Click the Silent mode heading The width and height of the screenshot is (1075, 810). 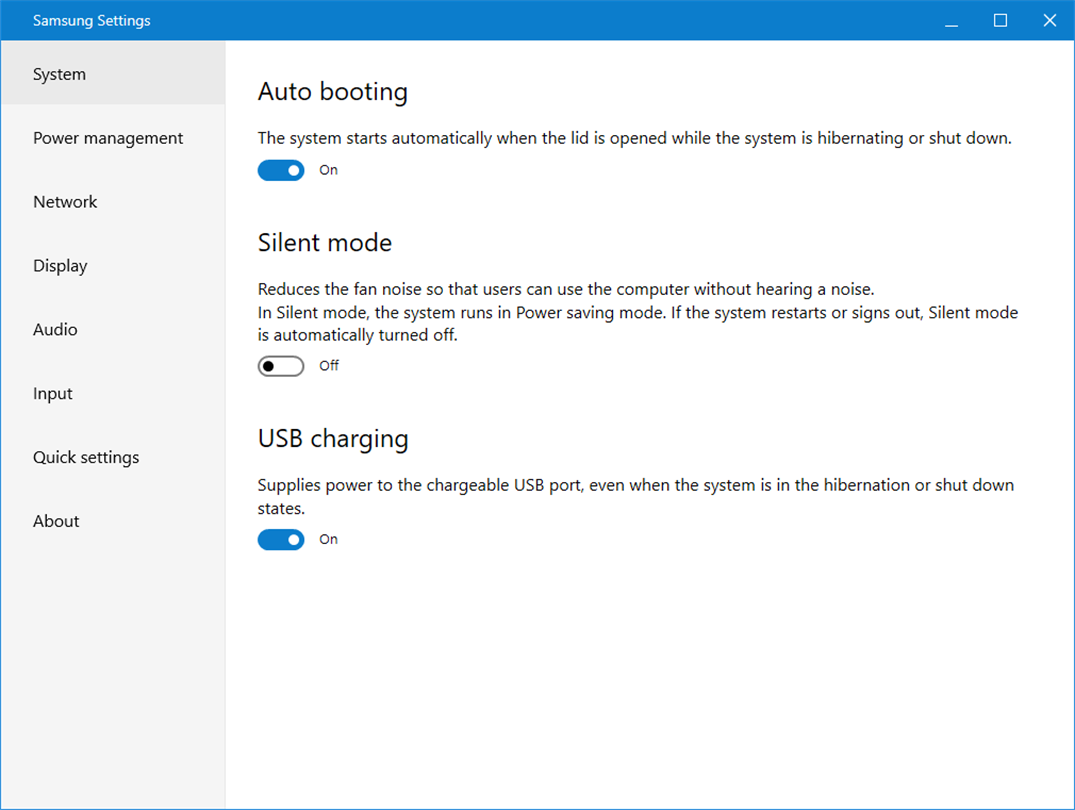point(325,243)
